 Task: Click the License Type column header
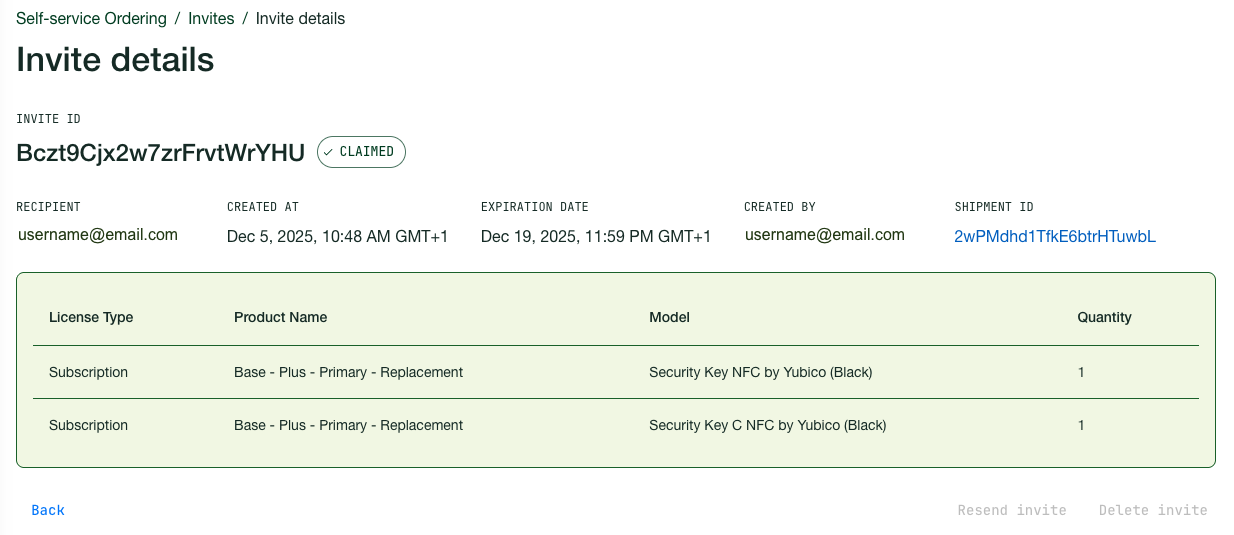pyautogui.click(x=91, y=317)
